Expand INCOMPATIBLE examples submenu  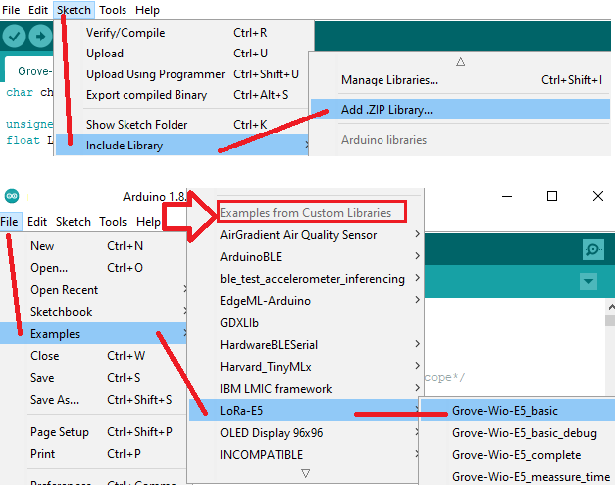304,455
